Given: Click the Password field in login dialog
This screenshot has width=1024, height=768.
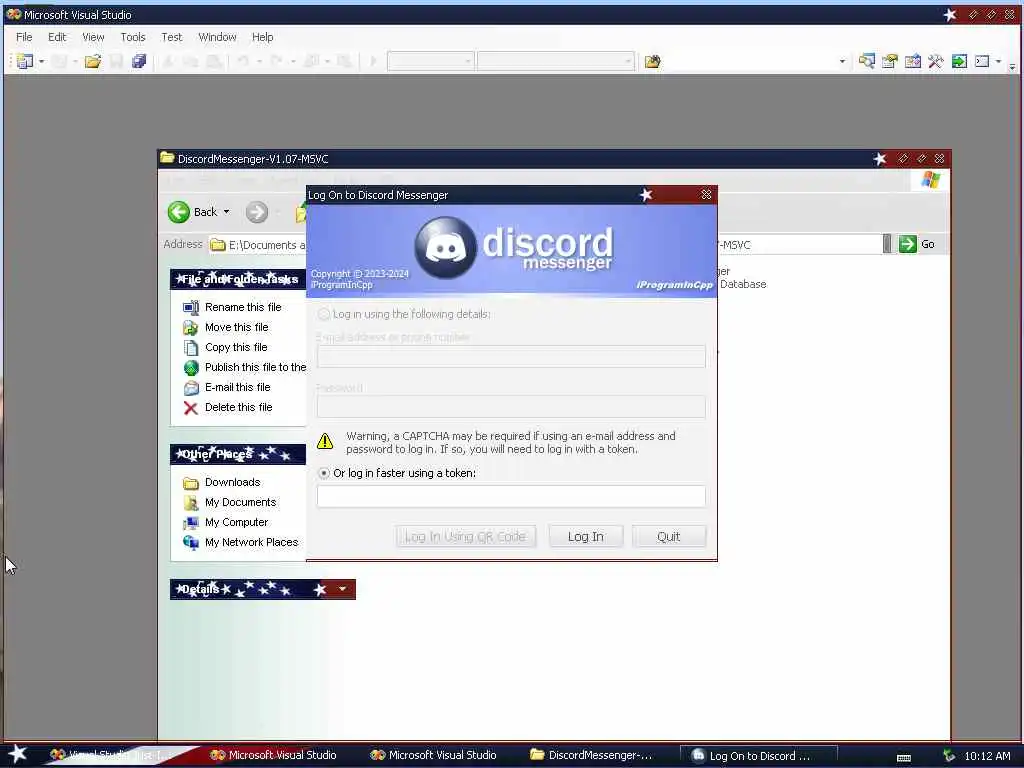Looking at the screenshot, I should (511, 406).
